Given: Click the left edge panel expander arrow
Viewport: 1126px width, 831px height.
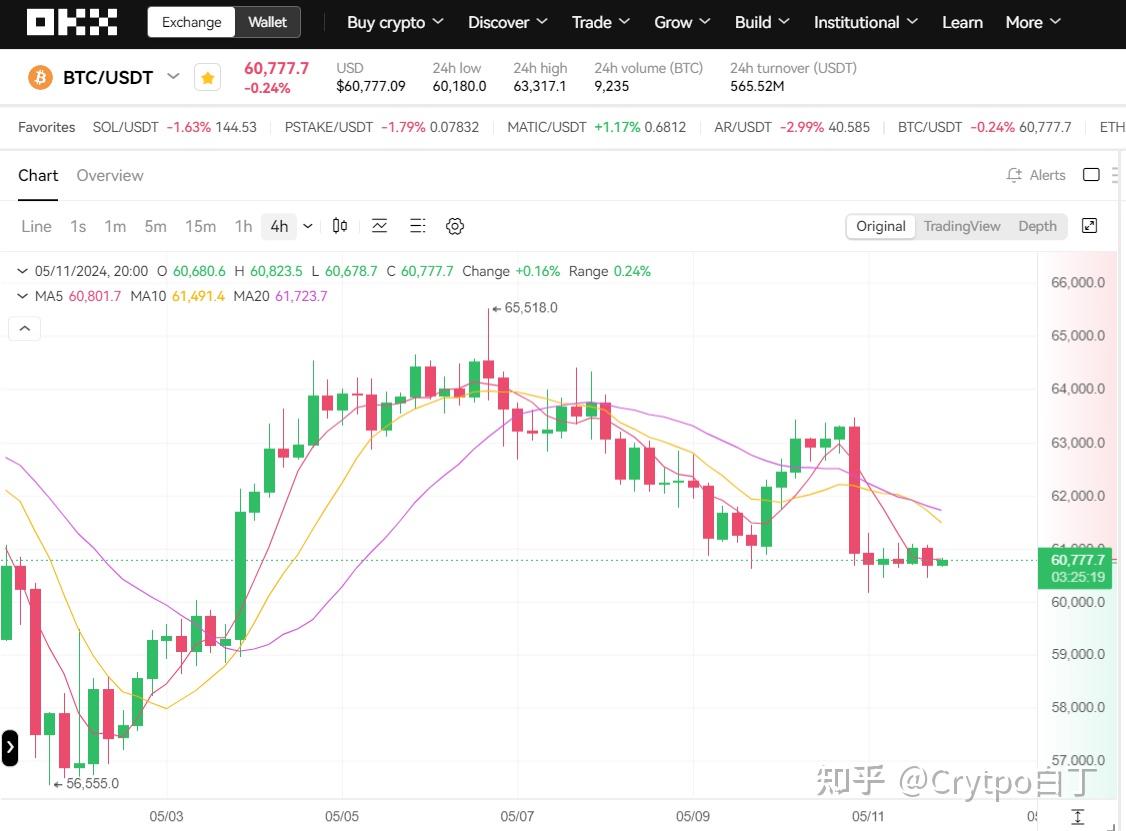Looking at the screenshot, I should coord(9,746).
